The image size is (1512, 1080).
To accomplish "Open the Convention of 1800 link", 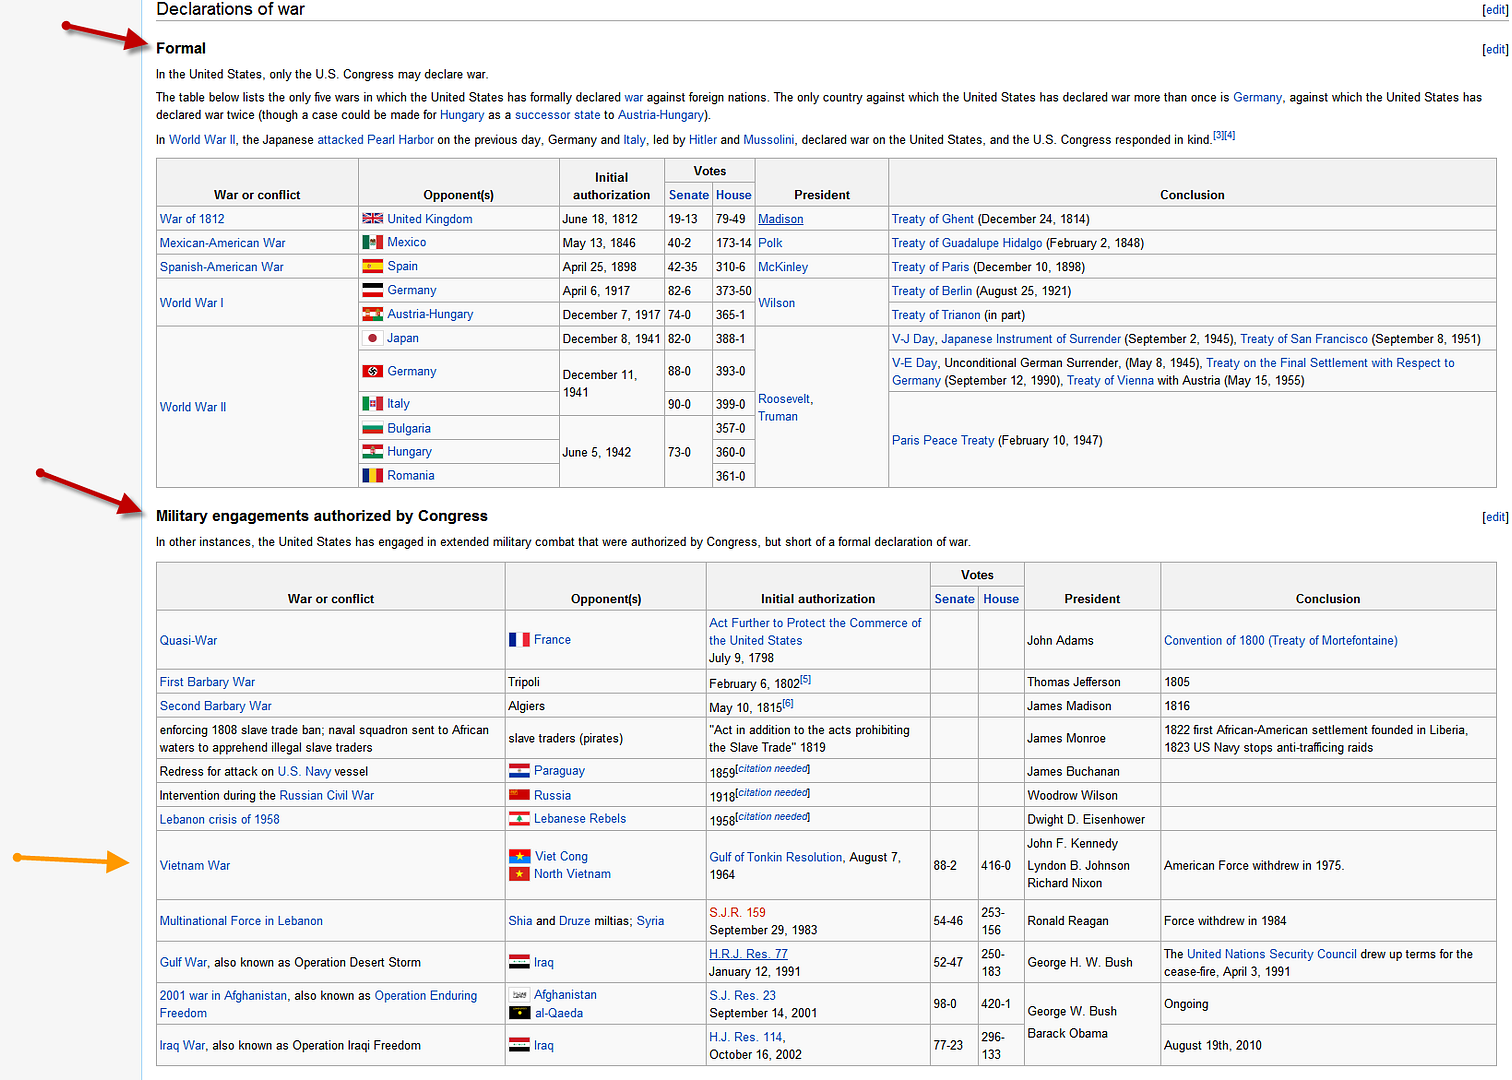I will pos(1280,641).
